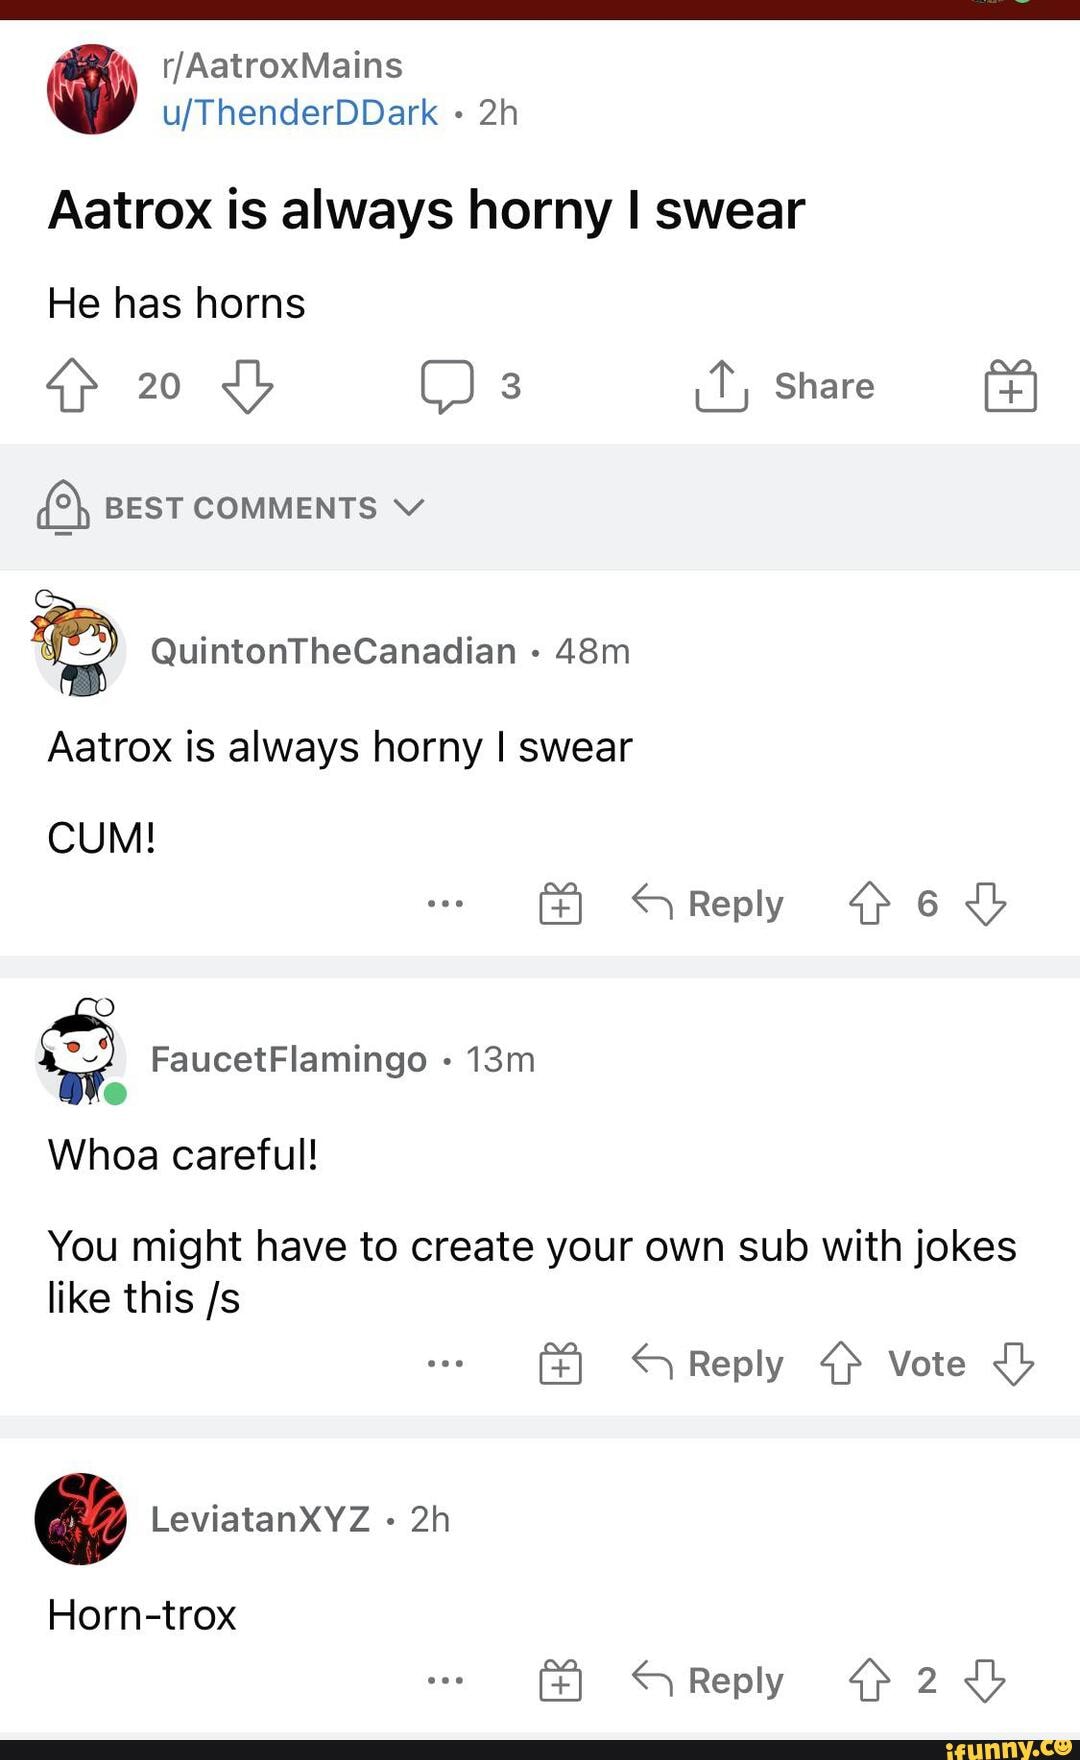Expand options menu on QuintonTheCanadian's comment
The height and width of the screenshot is (1760, 1080).
pos(445,903)
